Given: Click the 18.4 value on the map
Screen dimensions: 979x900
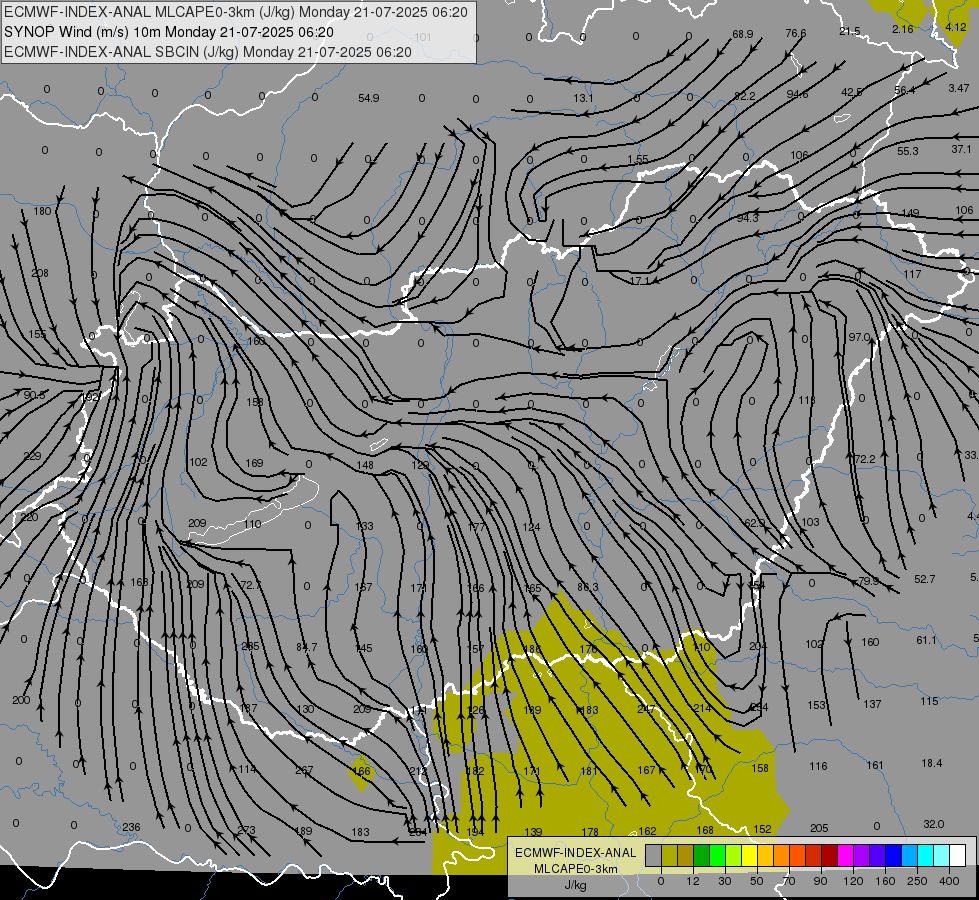Looking at the screenshot, I should tap(932, 763).
